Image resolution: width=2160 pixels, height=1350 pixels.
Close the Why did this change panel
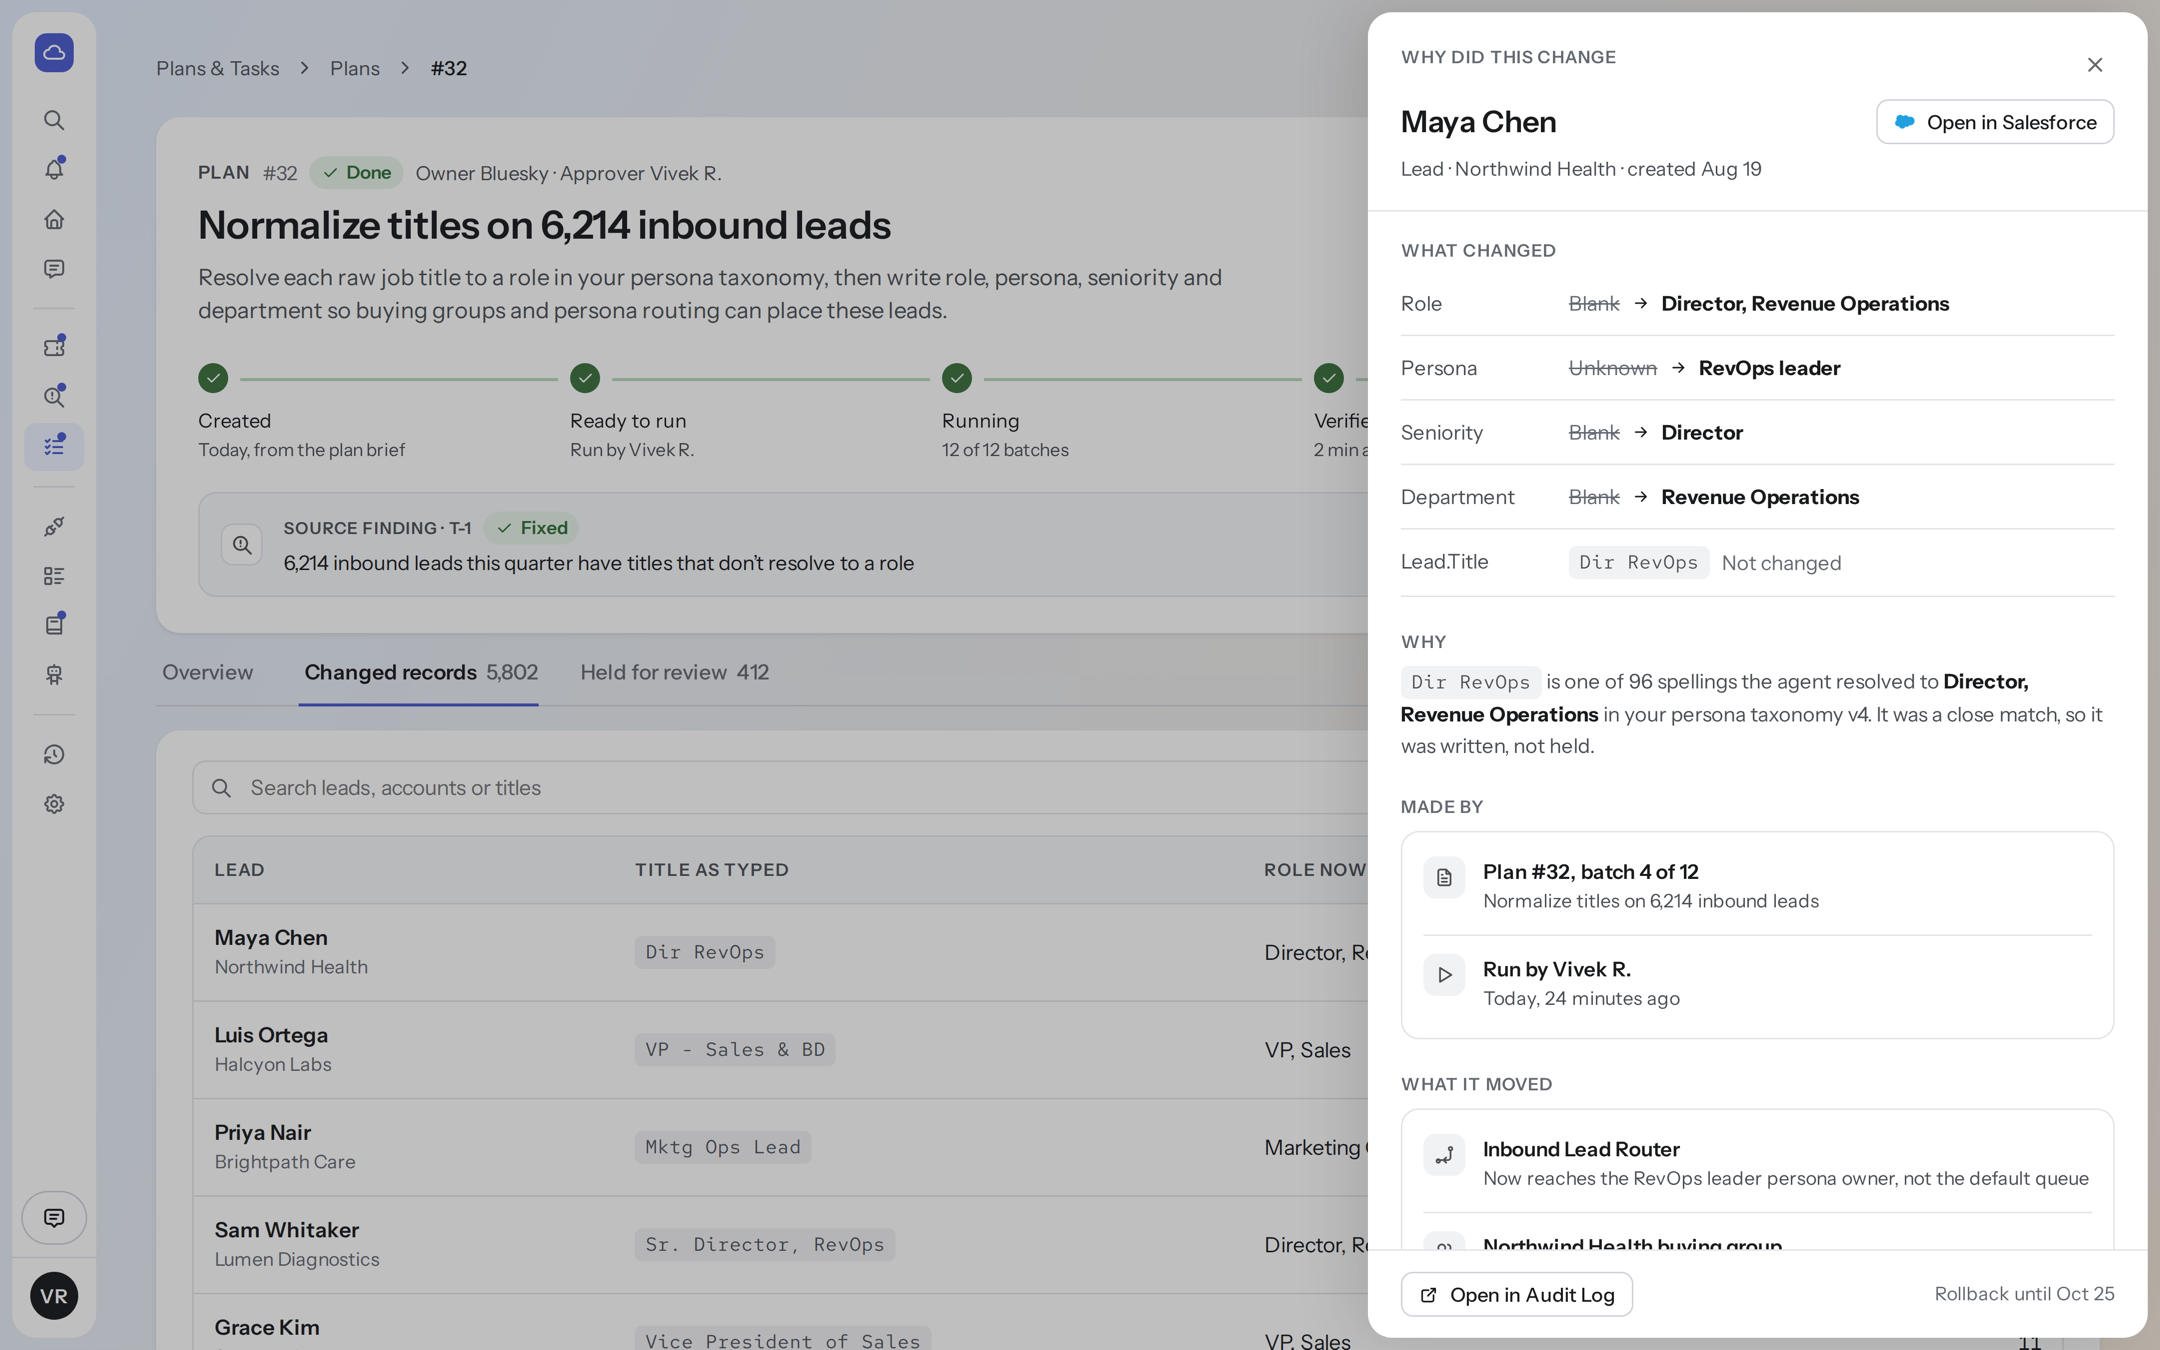(2095, 65)
